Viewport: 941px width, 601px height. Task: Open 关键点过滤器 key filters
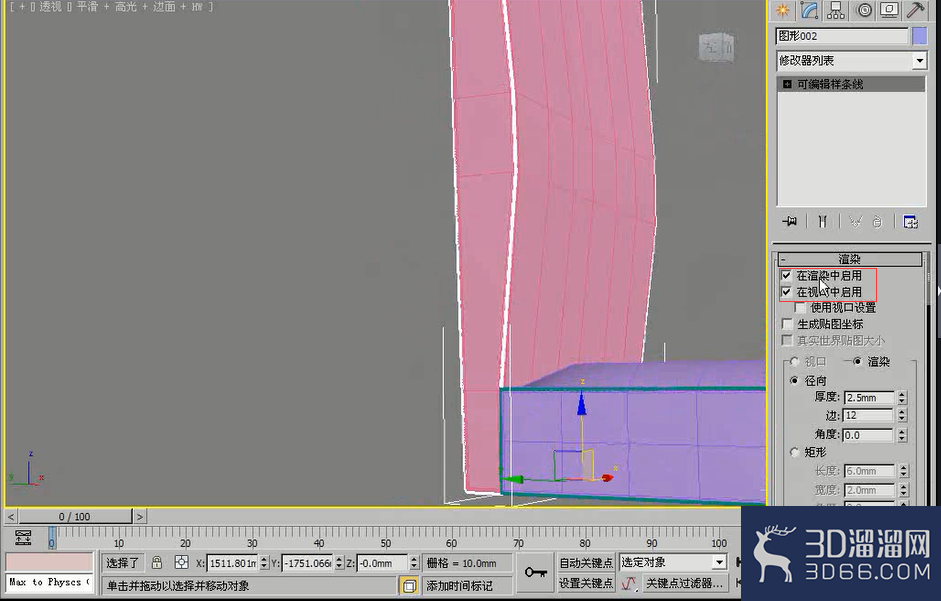(x=684, y=583)
